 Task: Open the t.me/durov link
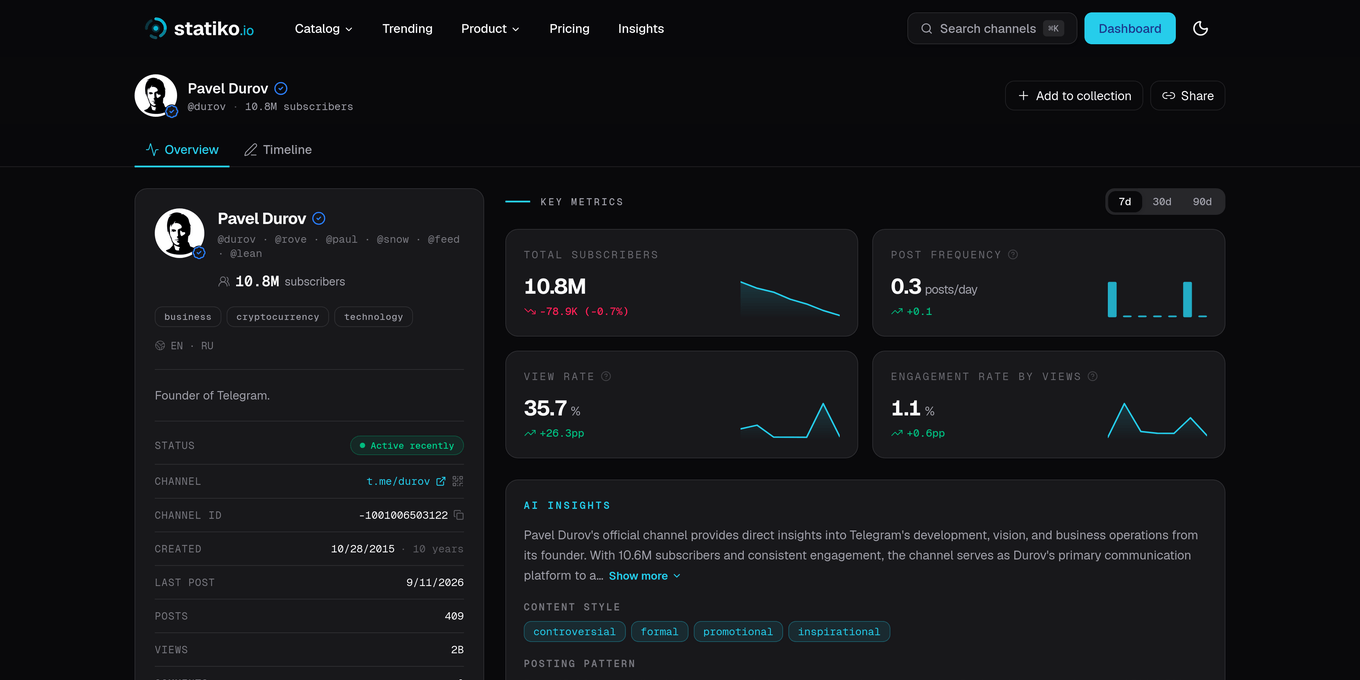tap(398, 481)
